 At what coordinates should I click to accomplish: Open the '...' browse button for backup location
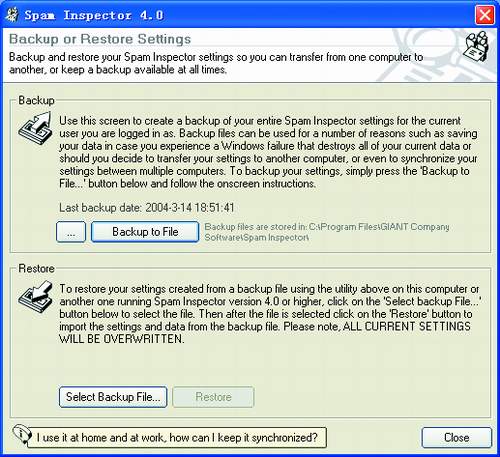(71, 232)
